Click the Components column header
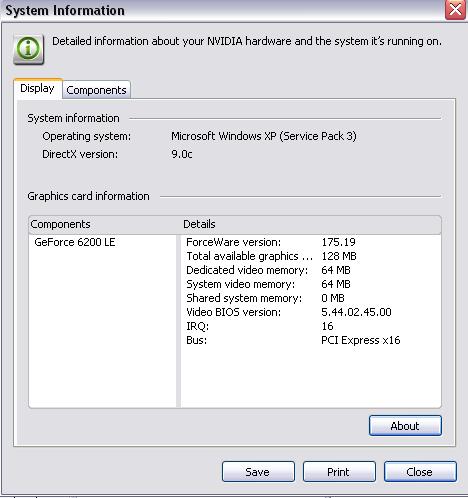The height and width of the screenshot is (498, 468). point(104,224)
